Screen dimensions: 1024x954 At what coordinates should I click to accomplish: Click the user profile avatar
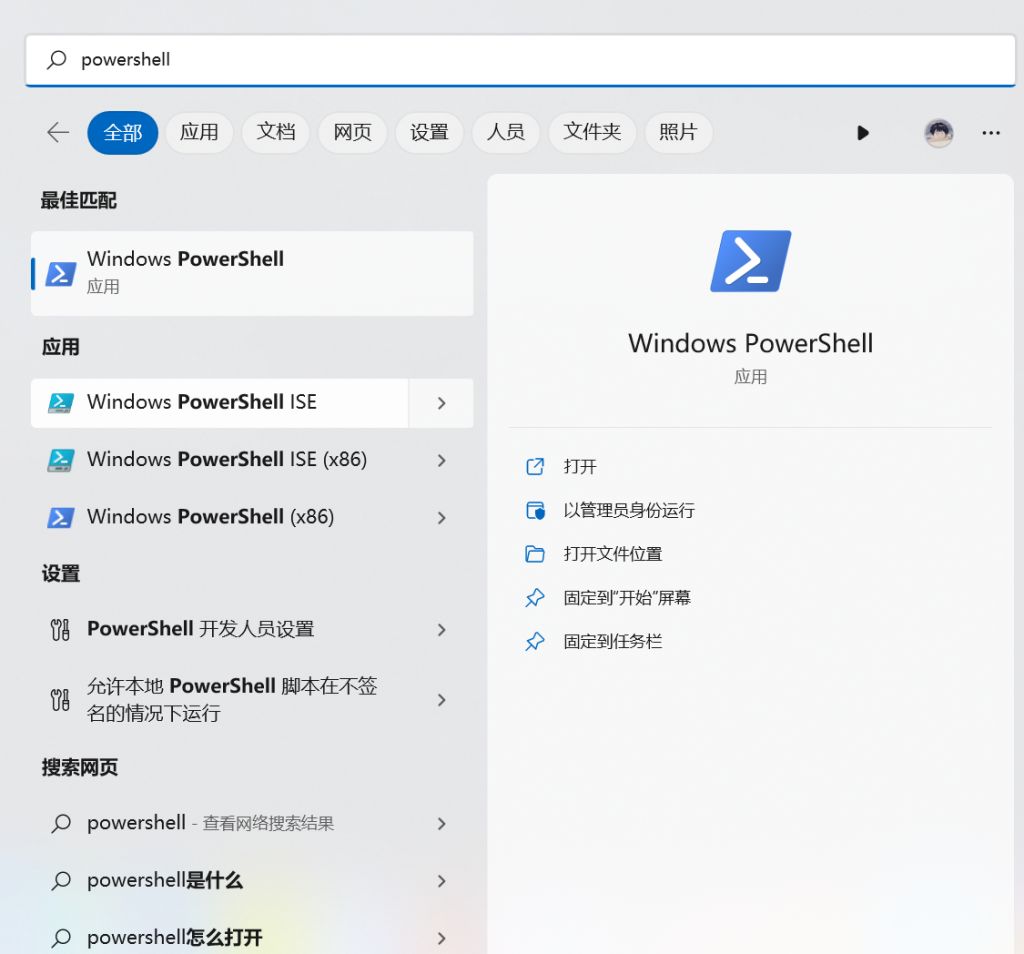point(938,133)
